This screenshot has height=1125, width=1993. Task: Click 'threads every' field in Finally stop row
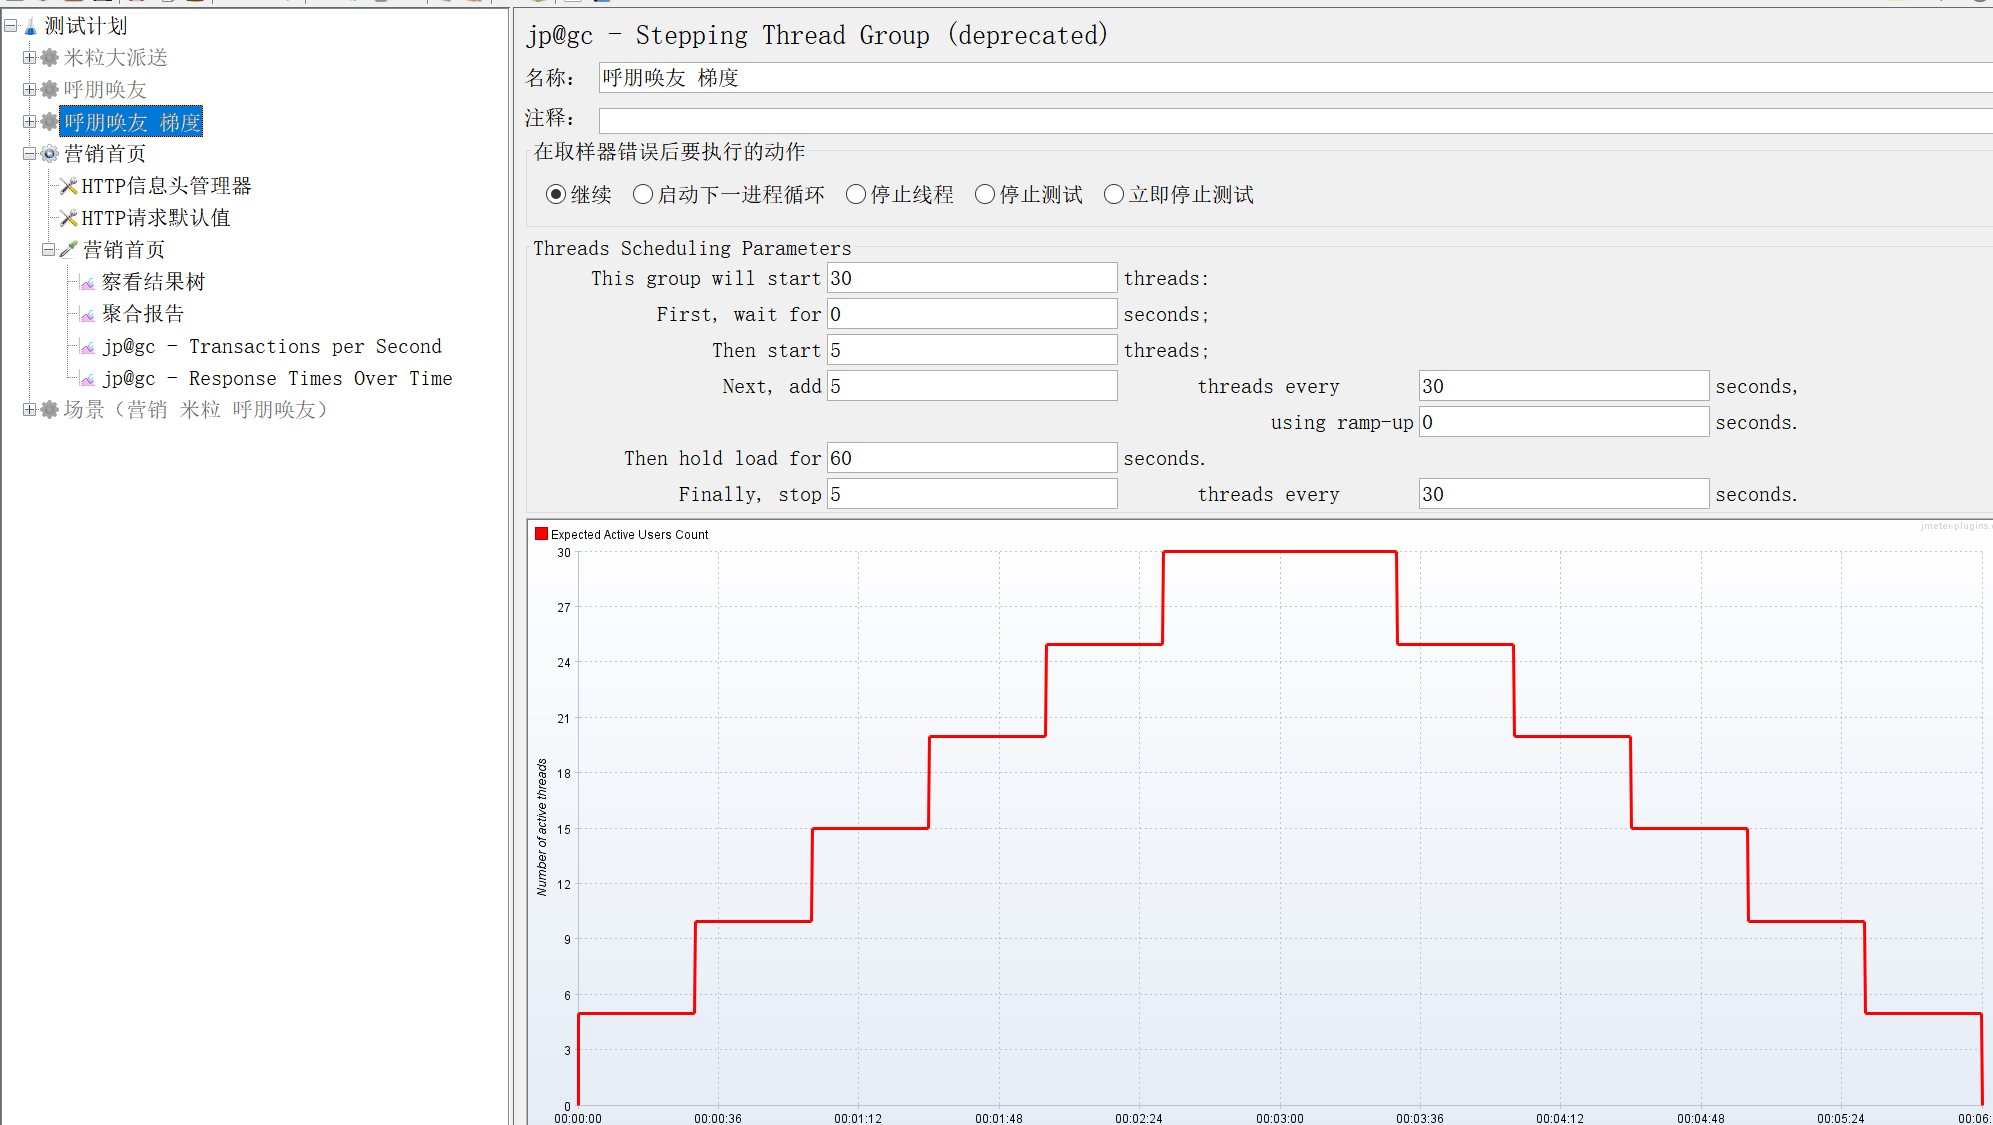click(1564, 494)
